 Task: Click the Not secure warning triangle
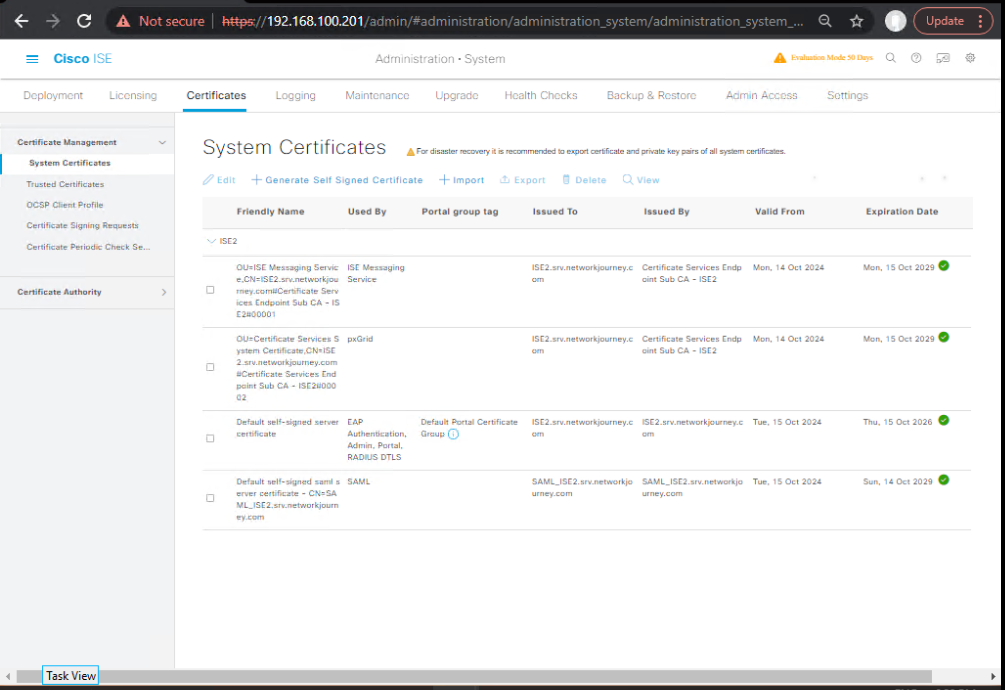(x=123, y=21)
